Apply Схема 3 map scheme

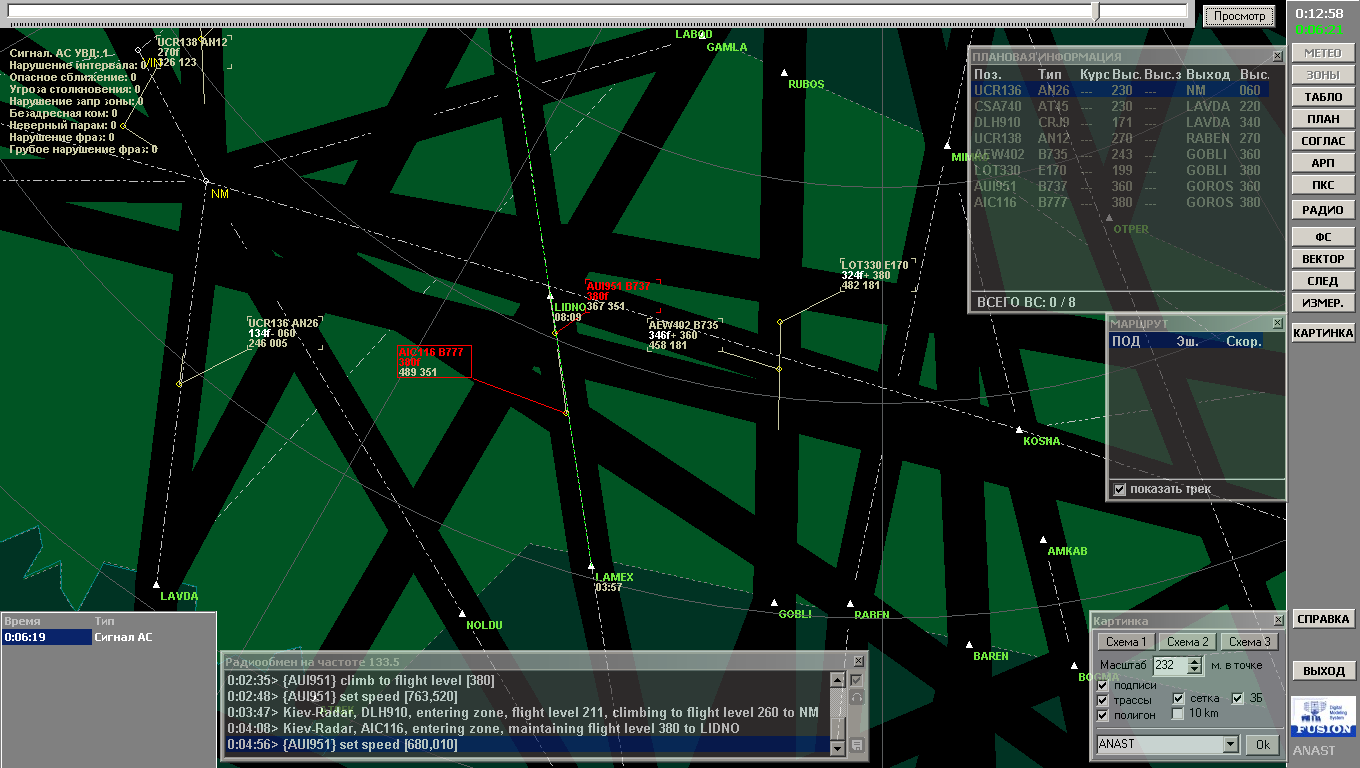[x=1249, y=642]
